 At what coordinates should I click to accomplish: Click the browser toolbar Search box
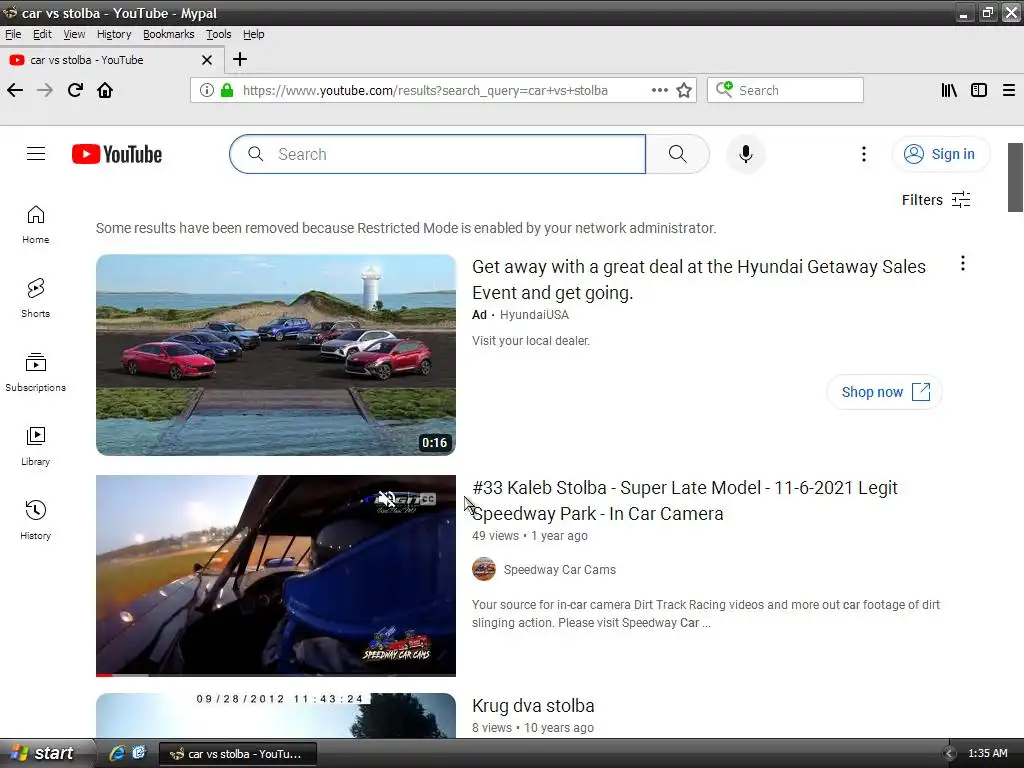[x=786, y=90]
